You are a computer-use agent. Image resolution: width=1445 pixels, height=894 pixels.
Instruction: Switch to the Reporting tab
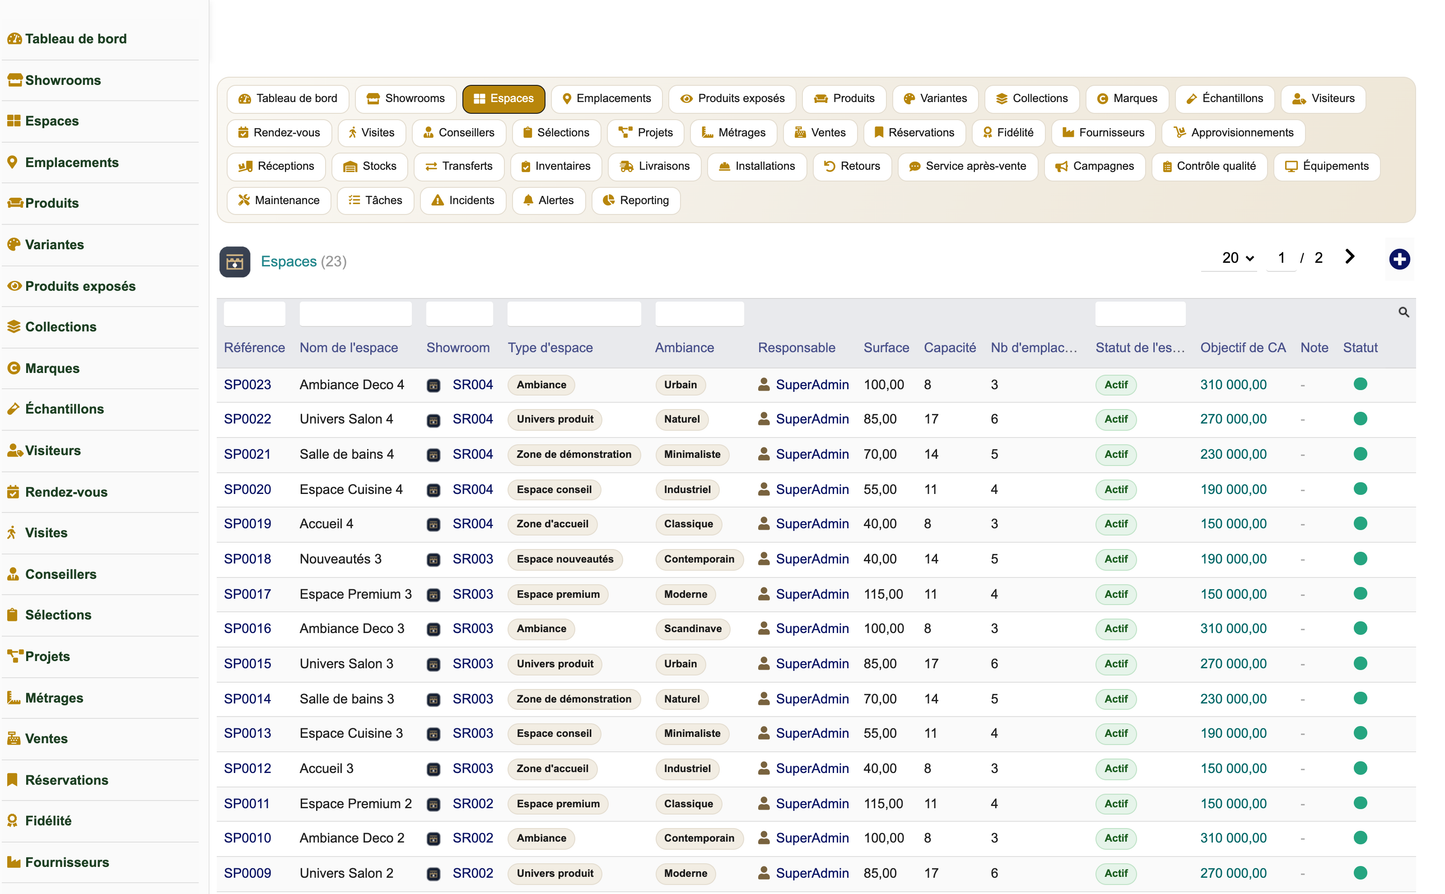click(636, 201)
